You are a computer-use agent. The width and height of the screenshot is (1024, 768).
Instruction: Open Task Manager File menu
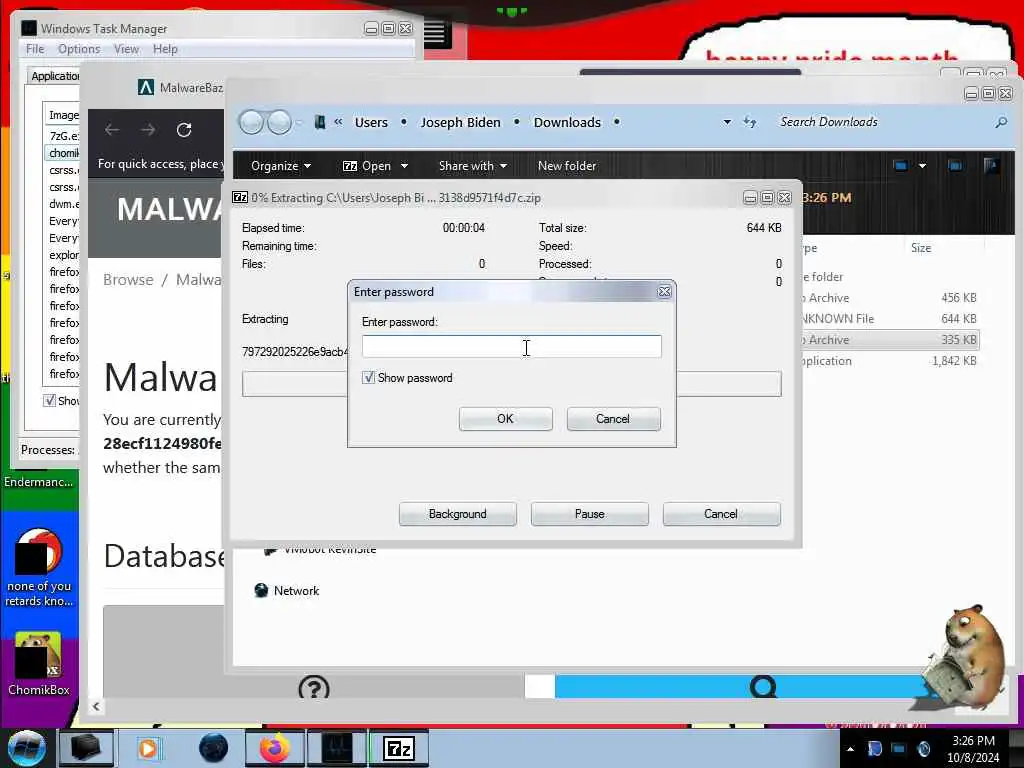tap(35, 49)
